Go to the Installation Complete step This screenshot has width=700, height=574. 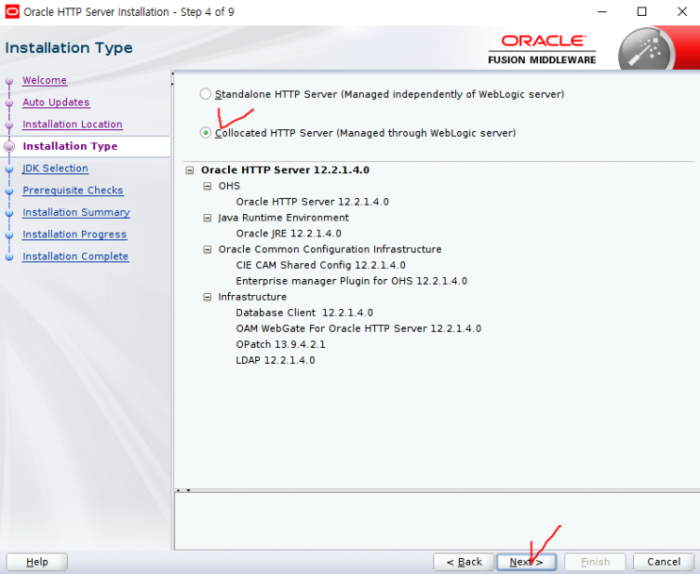[x=75, y=256]
